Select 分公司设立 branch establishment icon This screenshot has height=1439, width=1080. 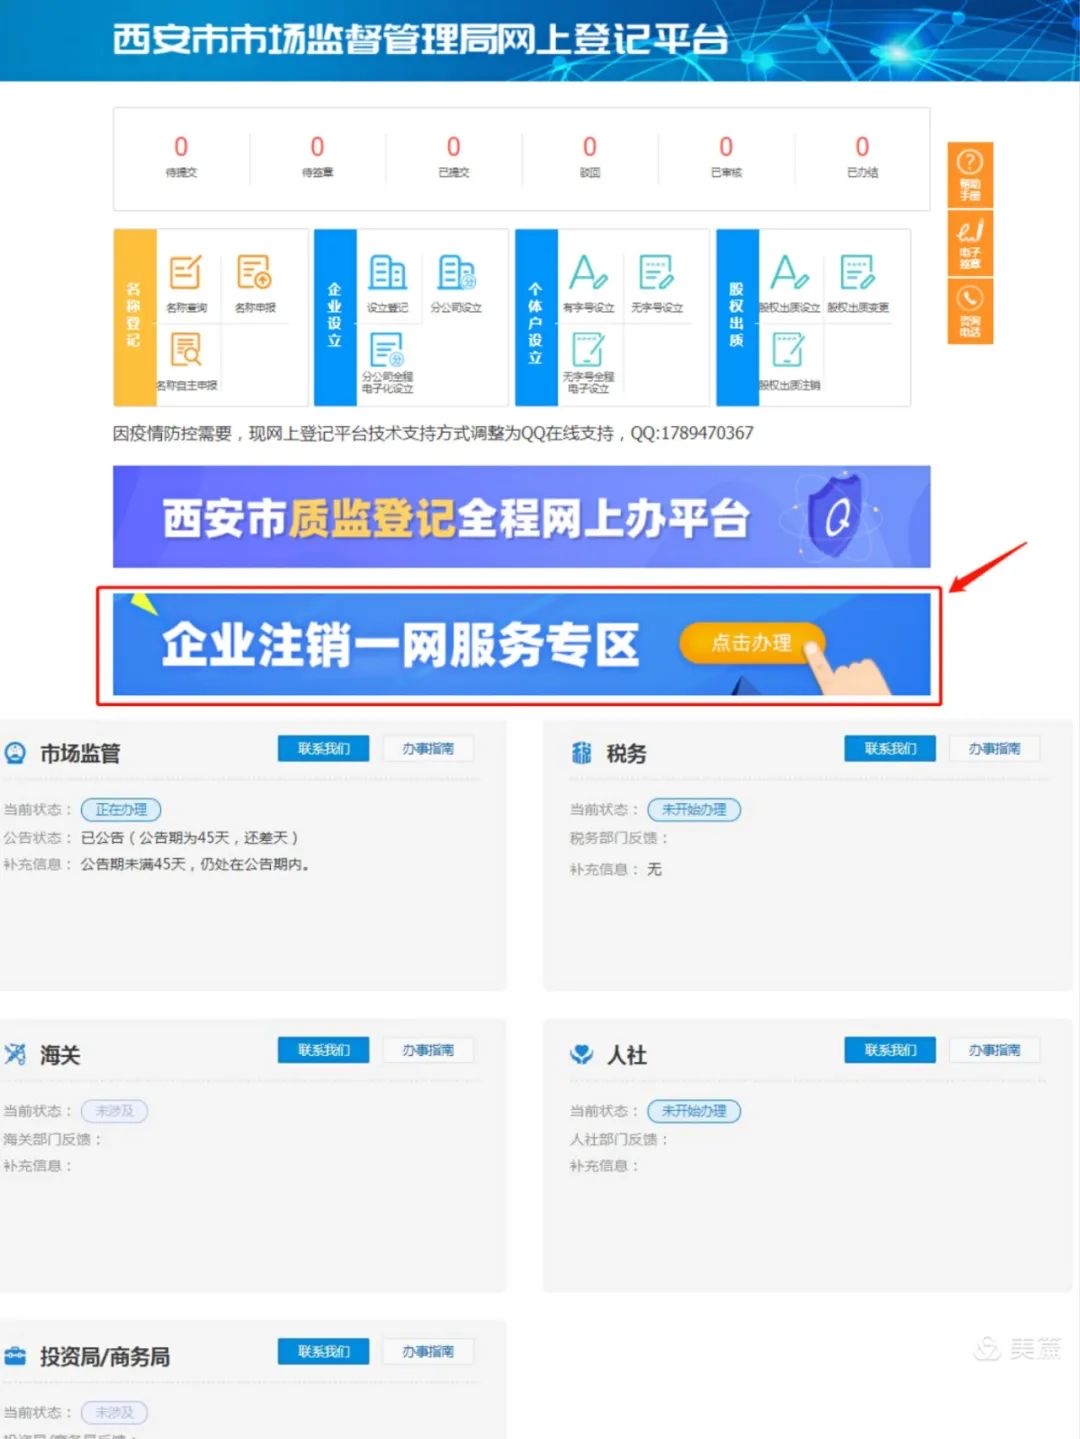[x=456, y=273]
